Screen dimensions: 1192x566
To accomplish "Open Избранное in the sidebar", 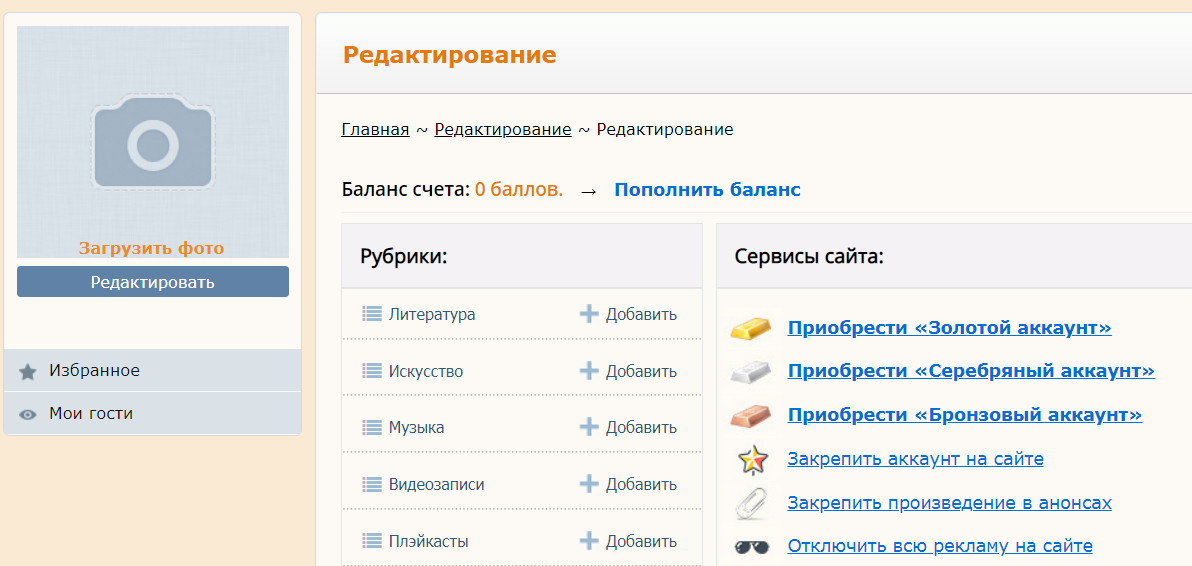I will pos(94,371).
